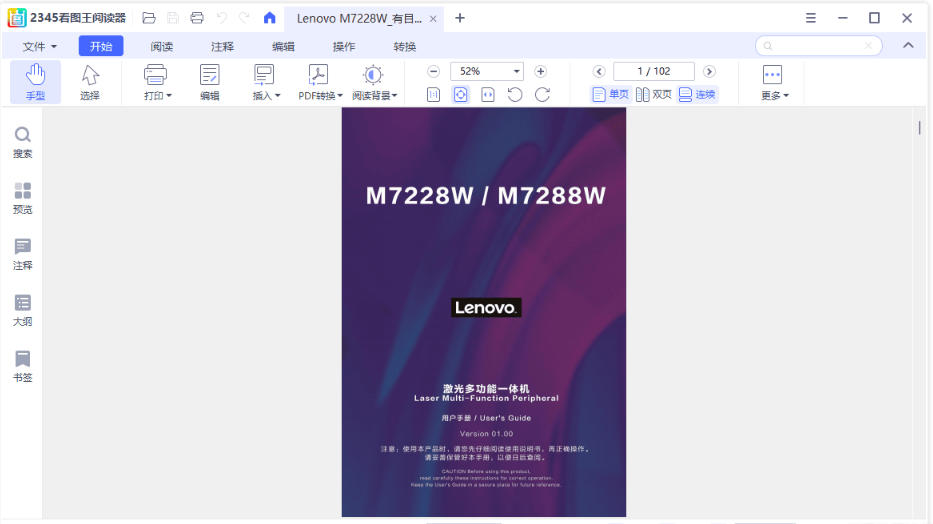Open Bookmarks side panel
This screenshot has height=524, width=933.
coord(23,366)
